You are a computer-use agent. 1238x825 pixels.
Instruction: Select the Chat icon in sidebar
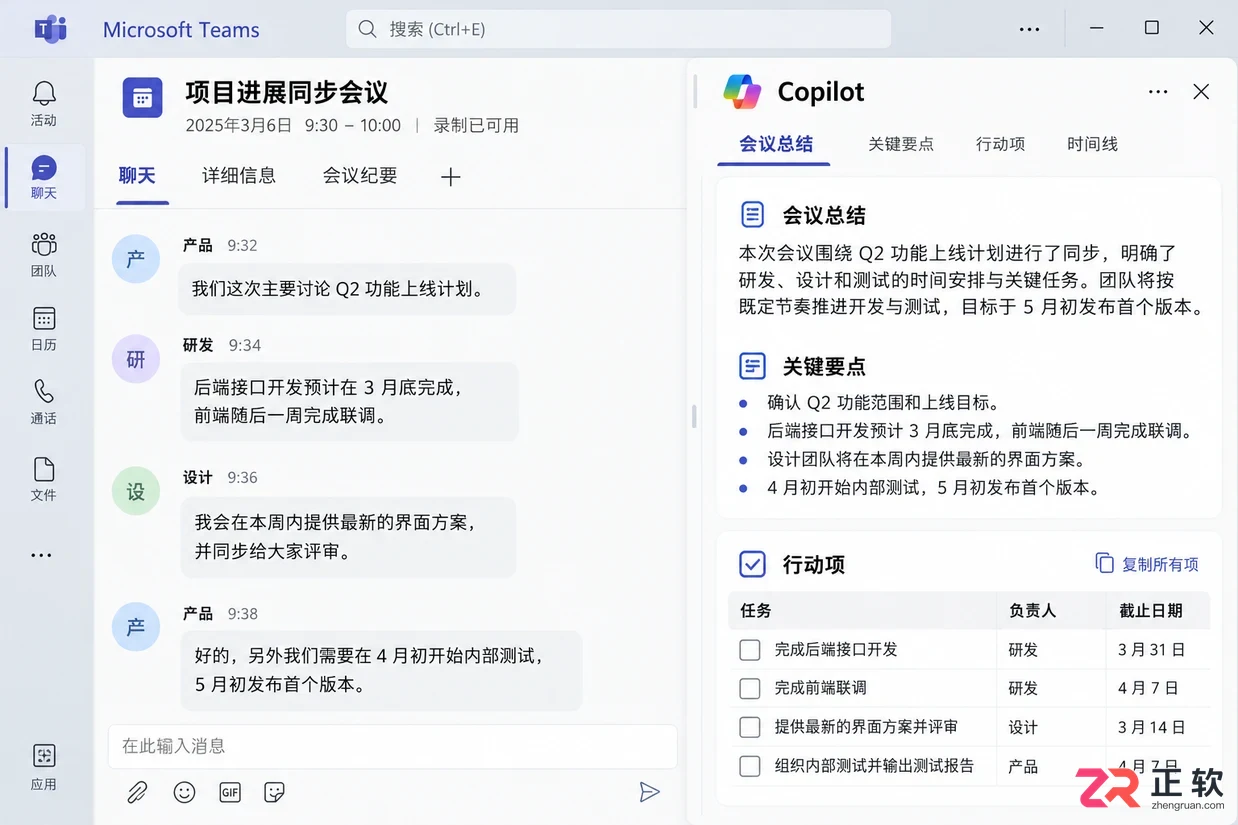tap(44, 168)
